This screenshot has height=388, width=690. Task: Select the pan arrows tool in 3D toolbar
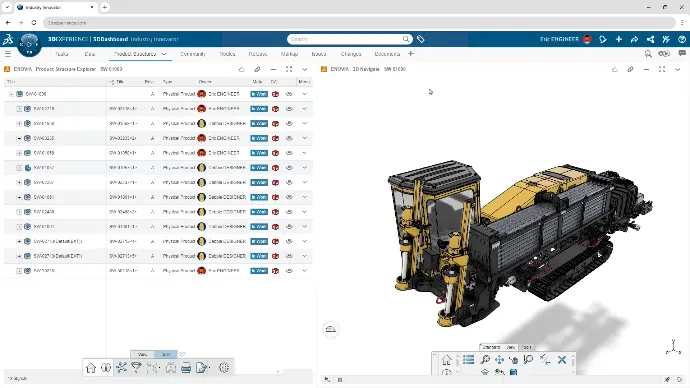coord(499,360)
